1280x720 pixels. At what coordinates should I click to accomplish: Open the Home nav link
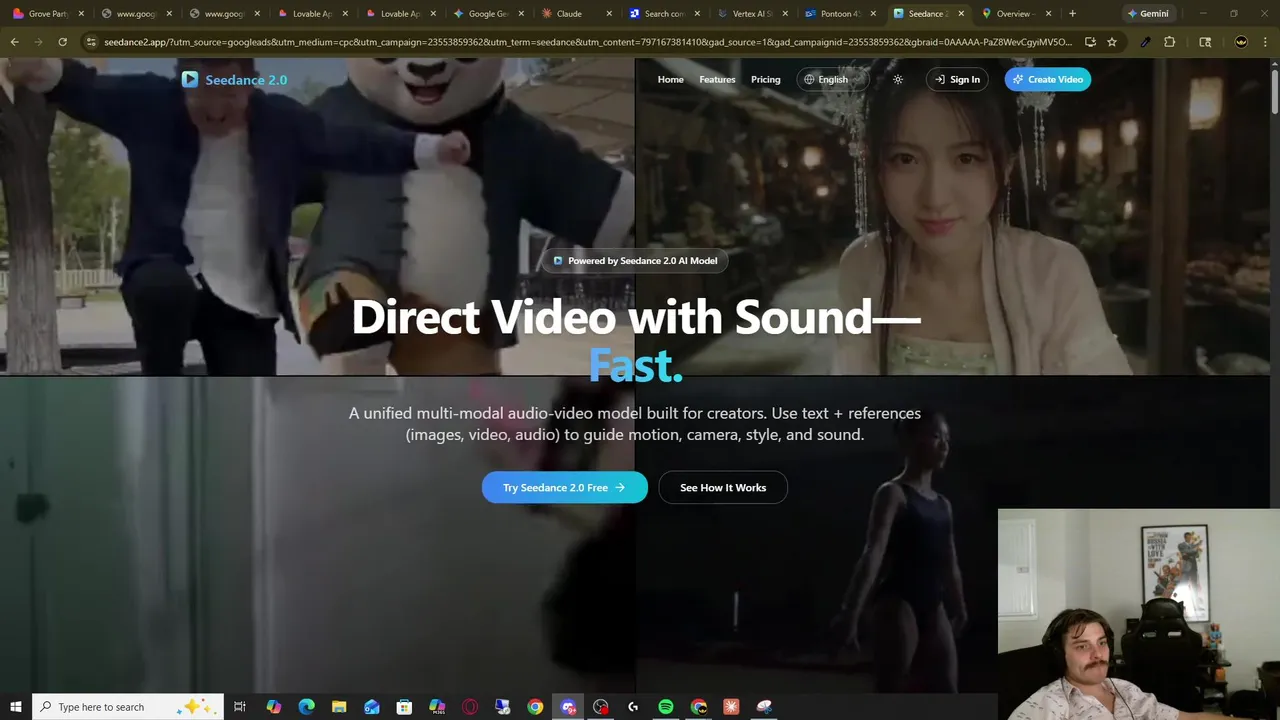tap(671, 80)
